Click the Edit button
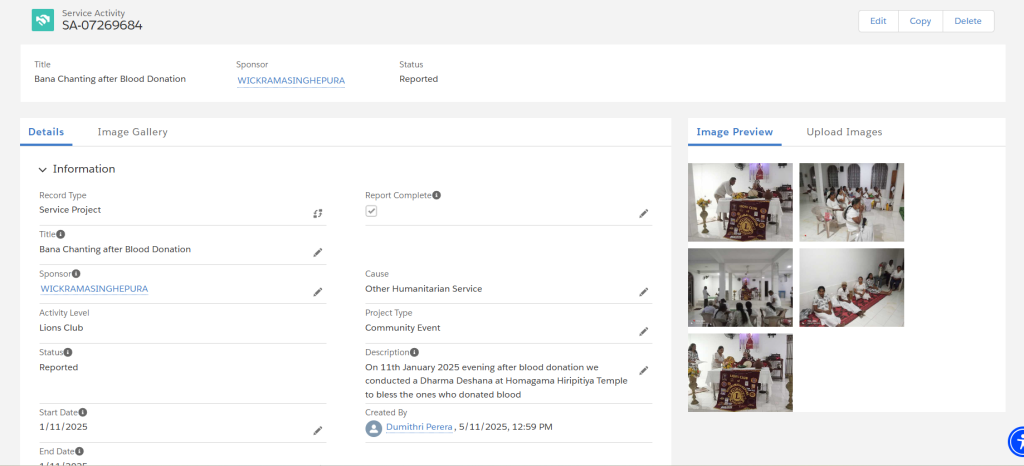Image resolution: width=1024 pixels, height=466 pixels. (x=878, y=21)
